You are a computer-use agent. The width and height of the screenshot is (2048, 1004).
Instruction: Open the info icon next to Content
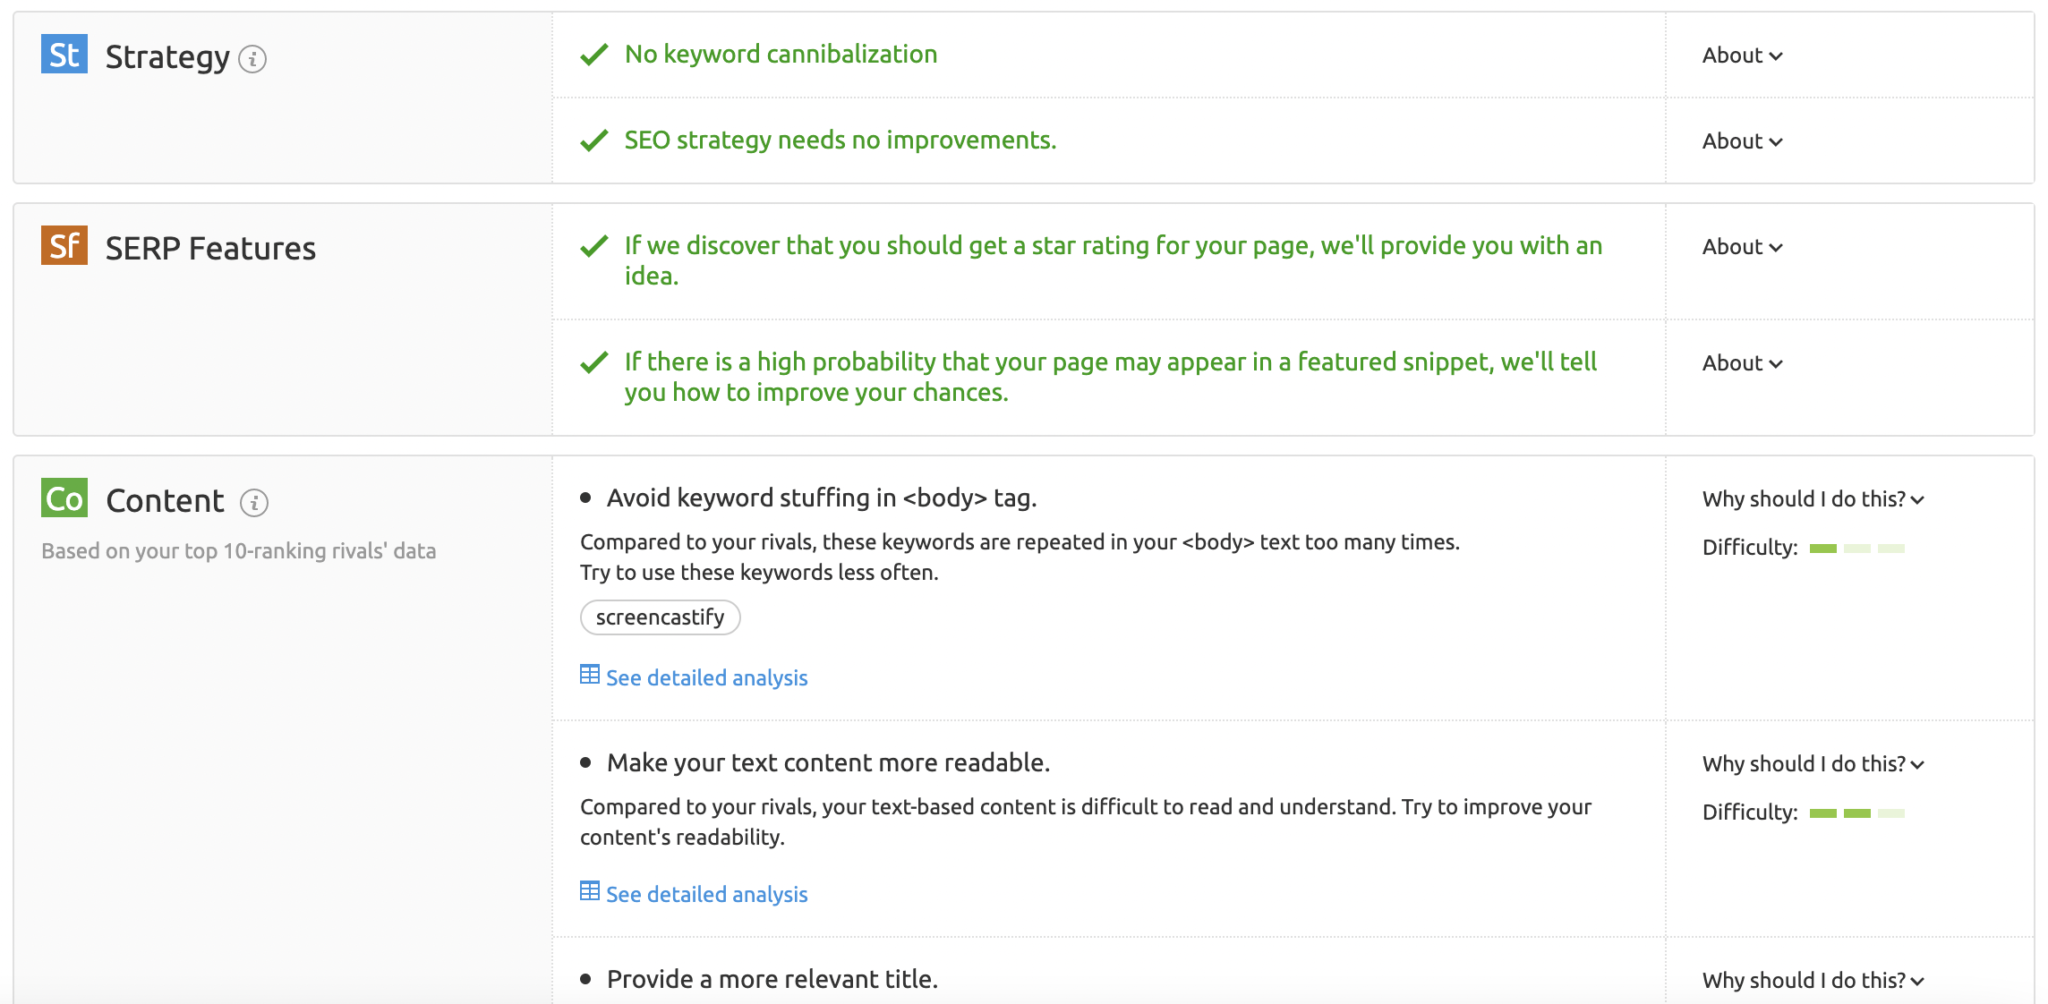(x=254, y=502)
